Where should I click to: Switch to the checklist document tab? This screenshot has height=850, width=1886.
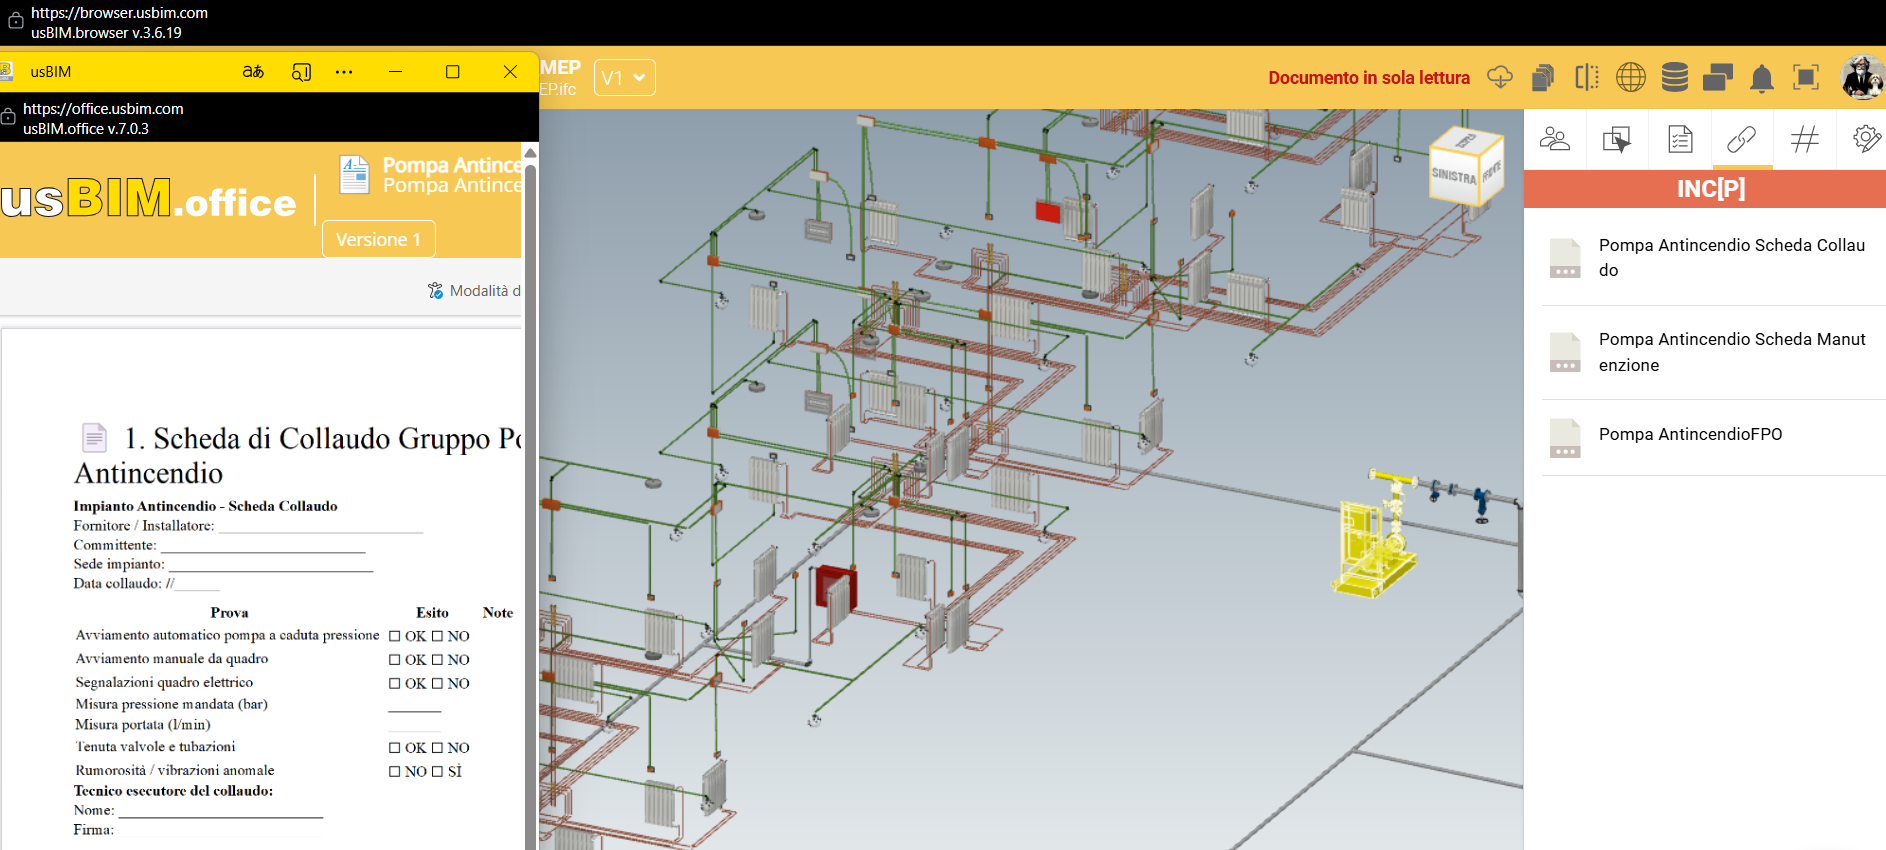tap(1680, 139)
